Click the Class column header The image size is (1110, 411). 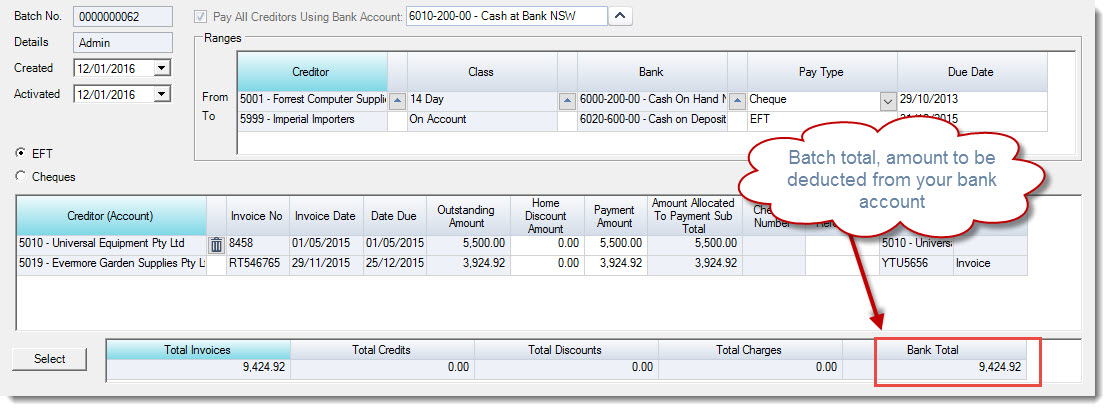pyautogui.click(x=482, y=72)
